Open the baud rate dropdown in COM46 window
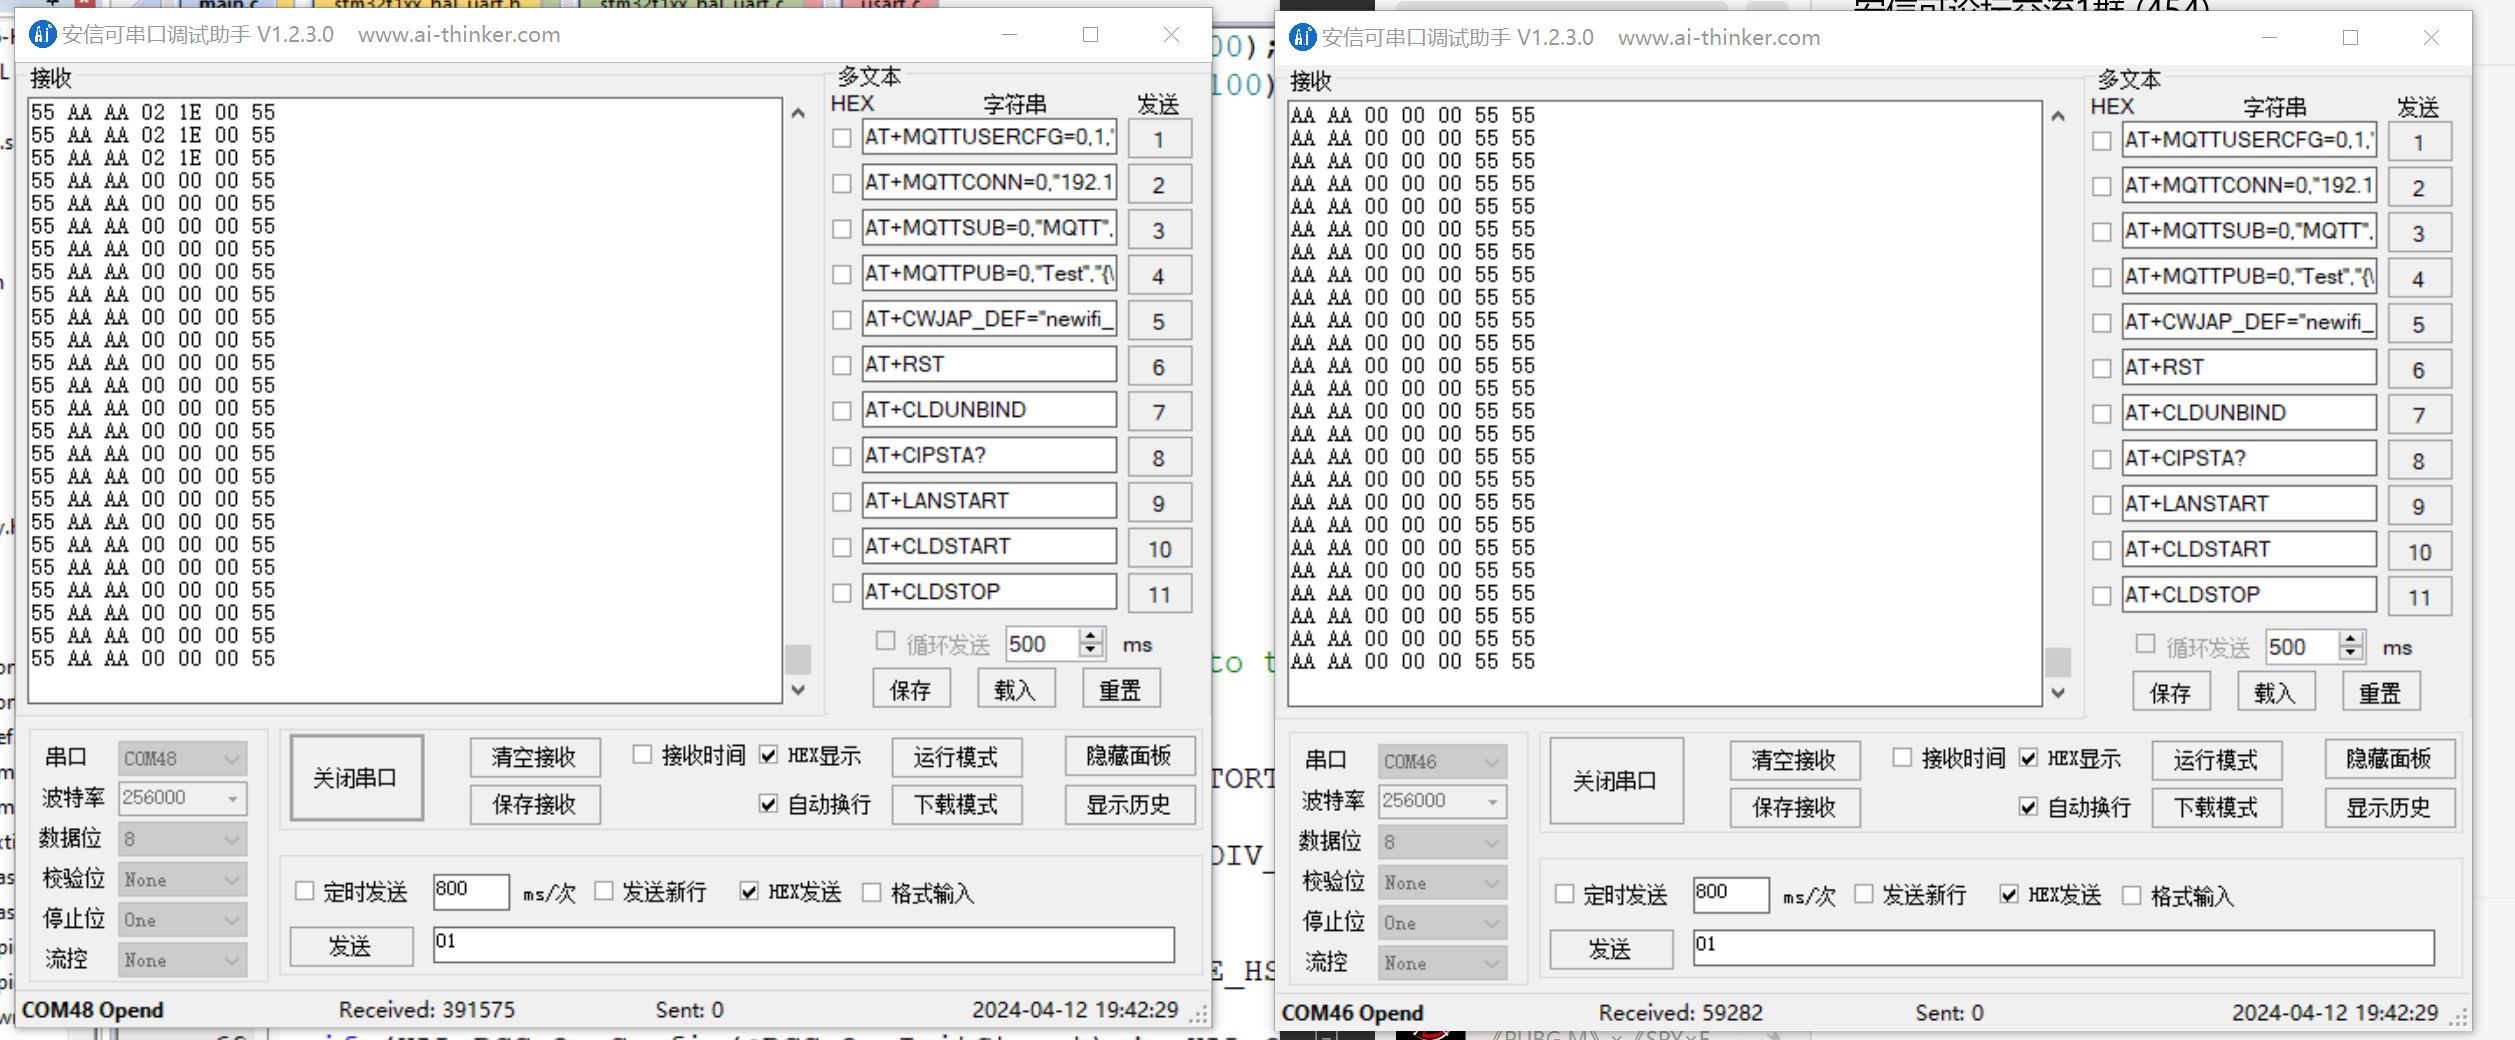This screenshot has width=2515, height=1040. [1442, 801]
